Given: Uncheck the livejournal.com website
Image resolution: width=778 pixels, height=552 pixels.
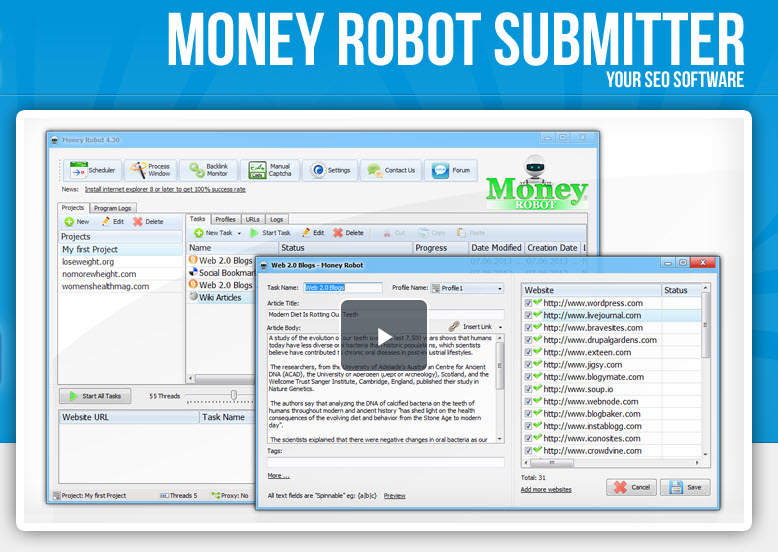Looking at the screenshot, I should pos(528,315).
